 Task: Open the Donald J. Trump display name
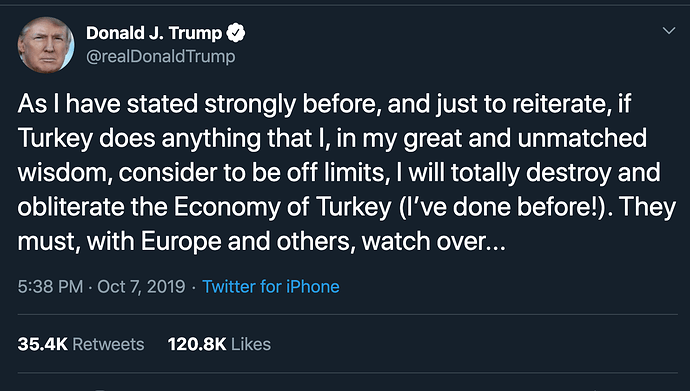(x=154, y=33)
